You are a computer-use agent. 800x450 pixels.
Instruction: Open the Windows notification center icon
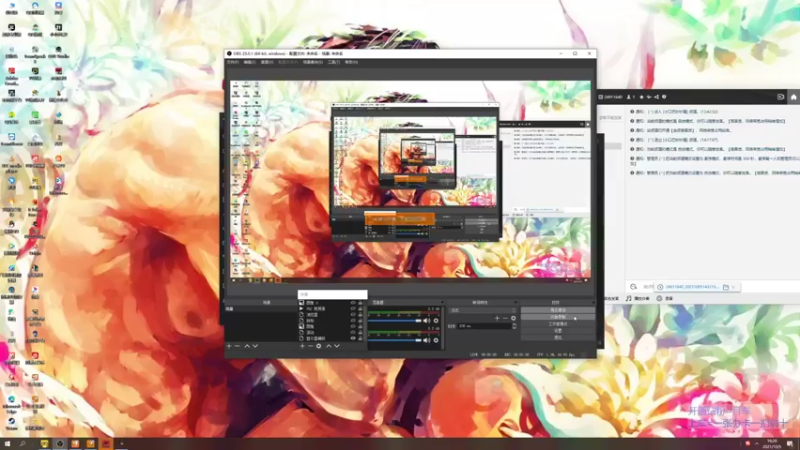click(x=790, y=444)
